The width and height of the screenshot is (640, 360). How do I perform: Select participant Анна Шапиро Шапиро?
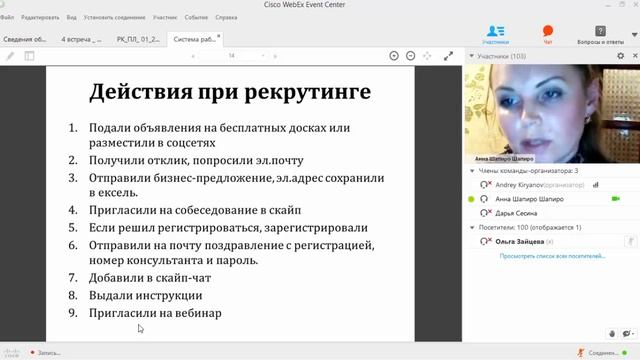[529, 199]
